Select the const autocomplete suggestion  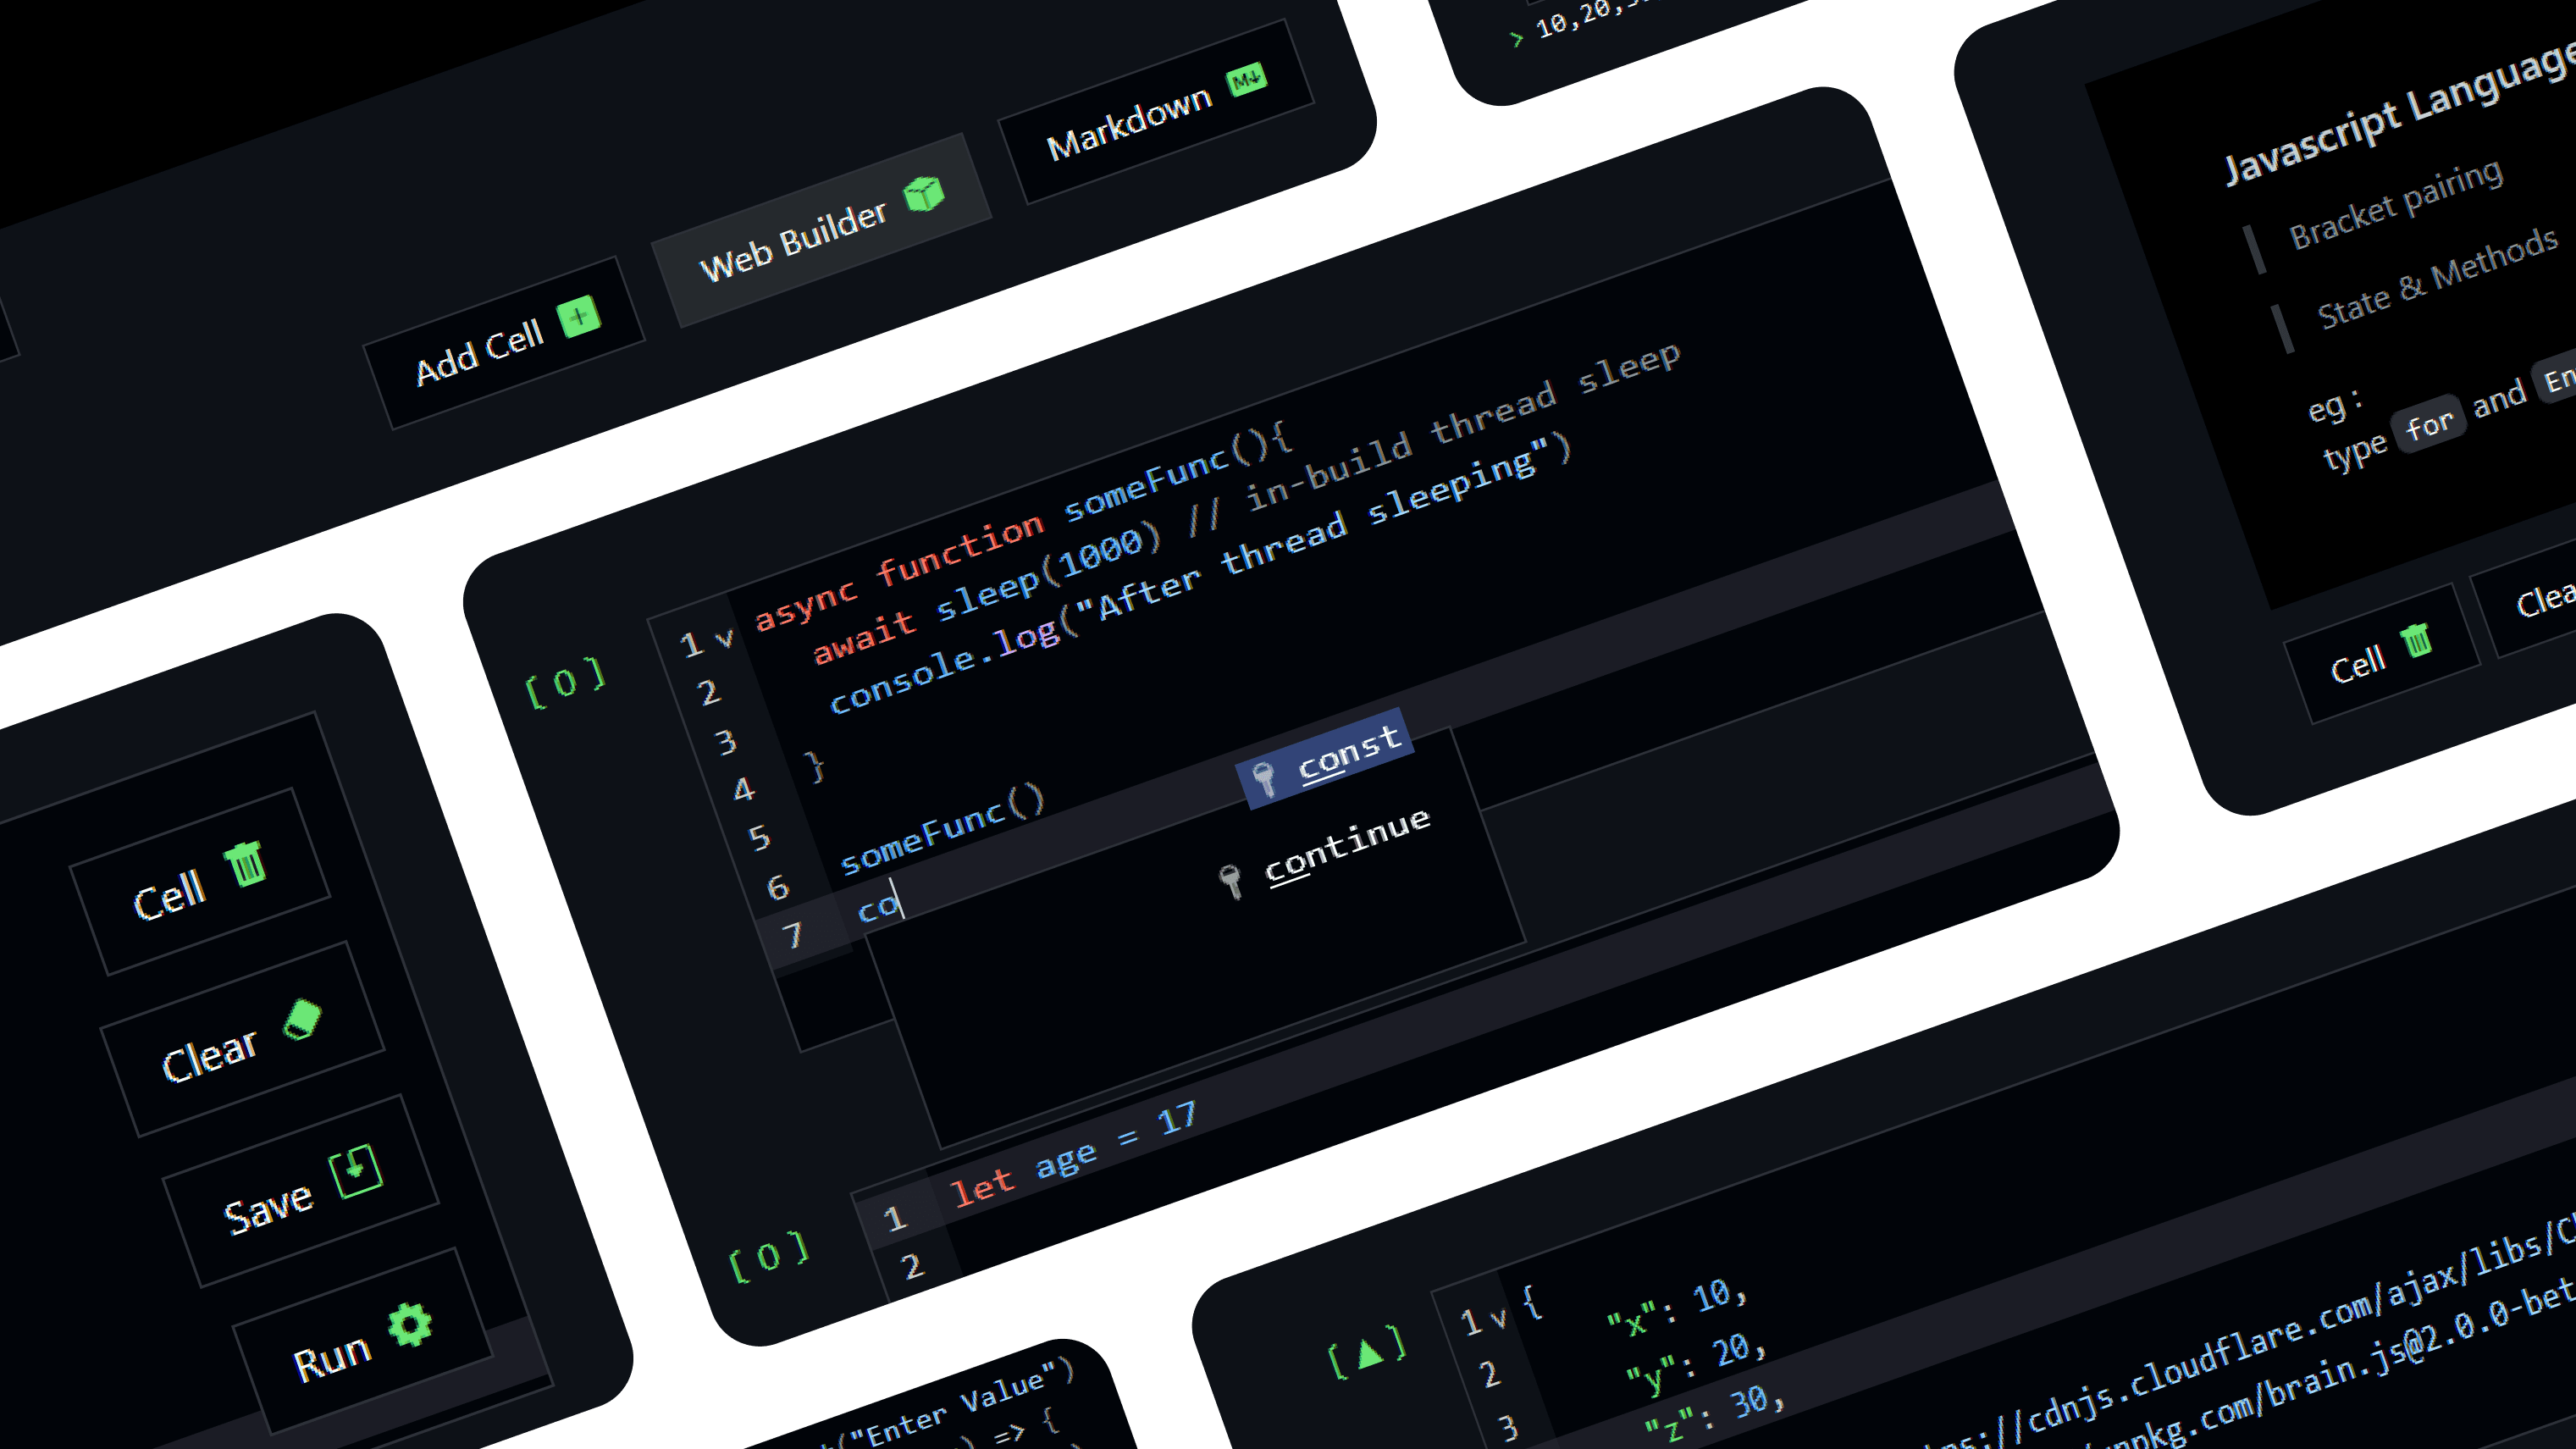[x=1326, y=758]
